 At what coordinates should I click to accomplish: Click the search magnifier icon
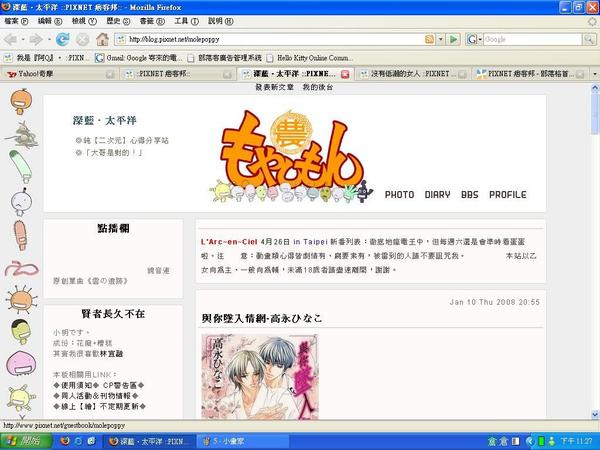[589, 39]
